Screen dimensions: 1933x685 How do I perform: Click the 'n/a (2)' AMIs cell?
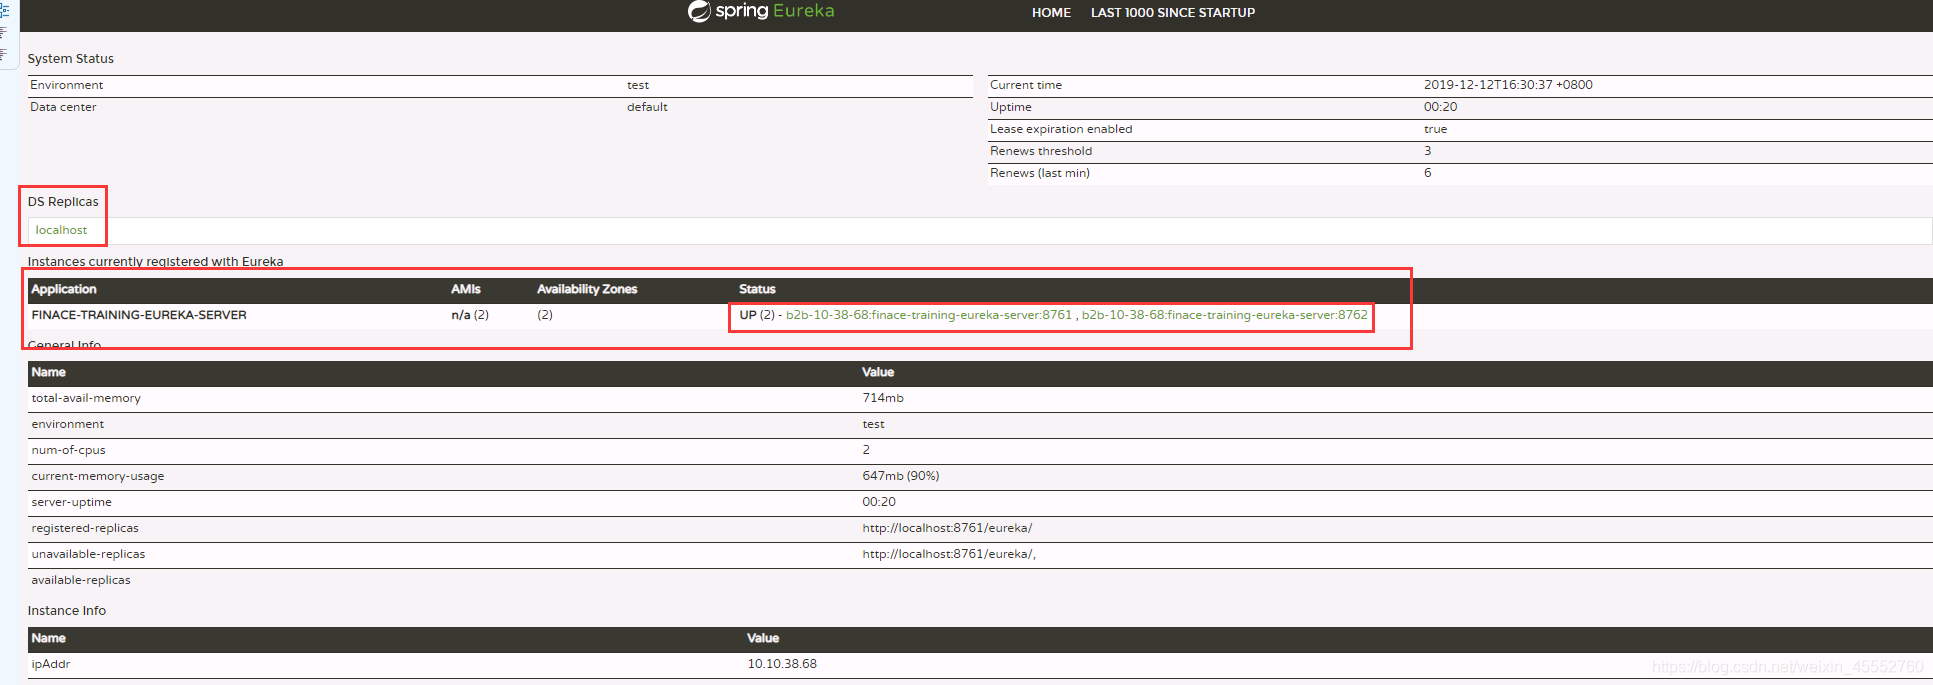click(x=470, y=315)
